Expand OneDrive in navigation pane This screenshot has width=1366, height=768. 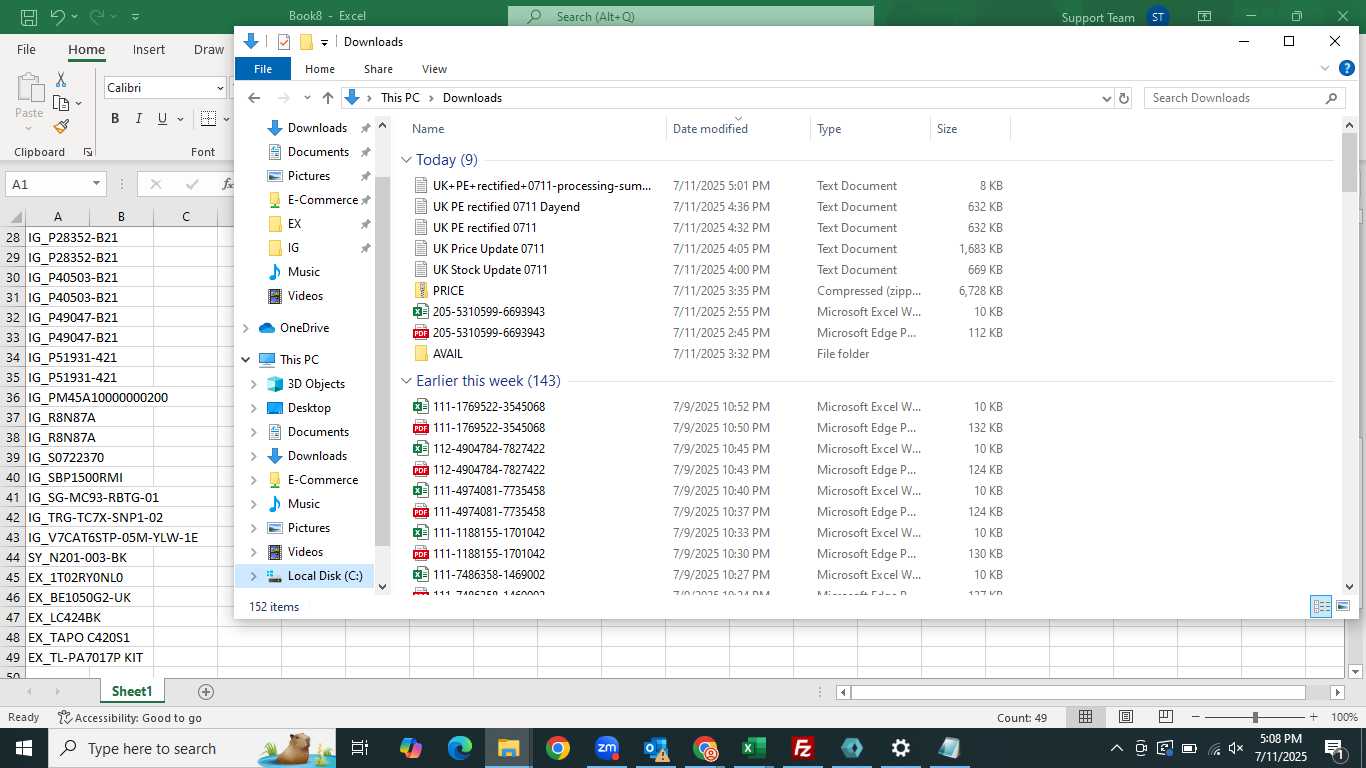click(x=246, y=328)
